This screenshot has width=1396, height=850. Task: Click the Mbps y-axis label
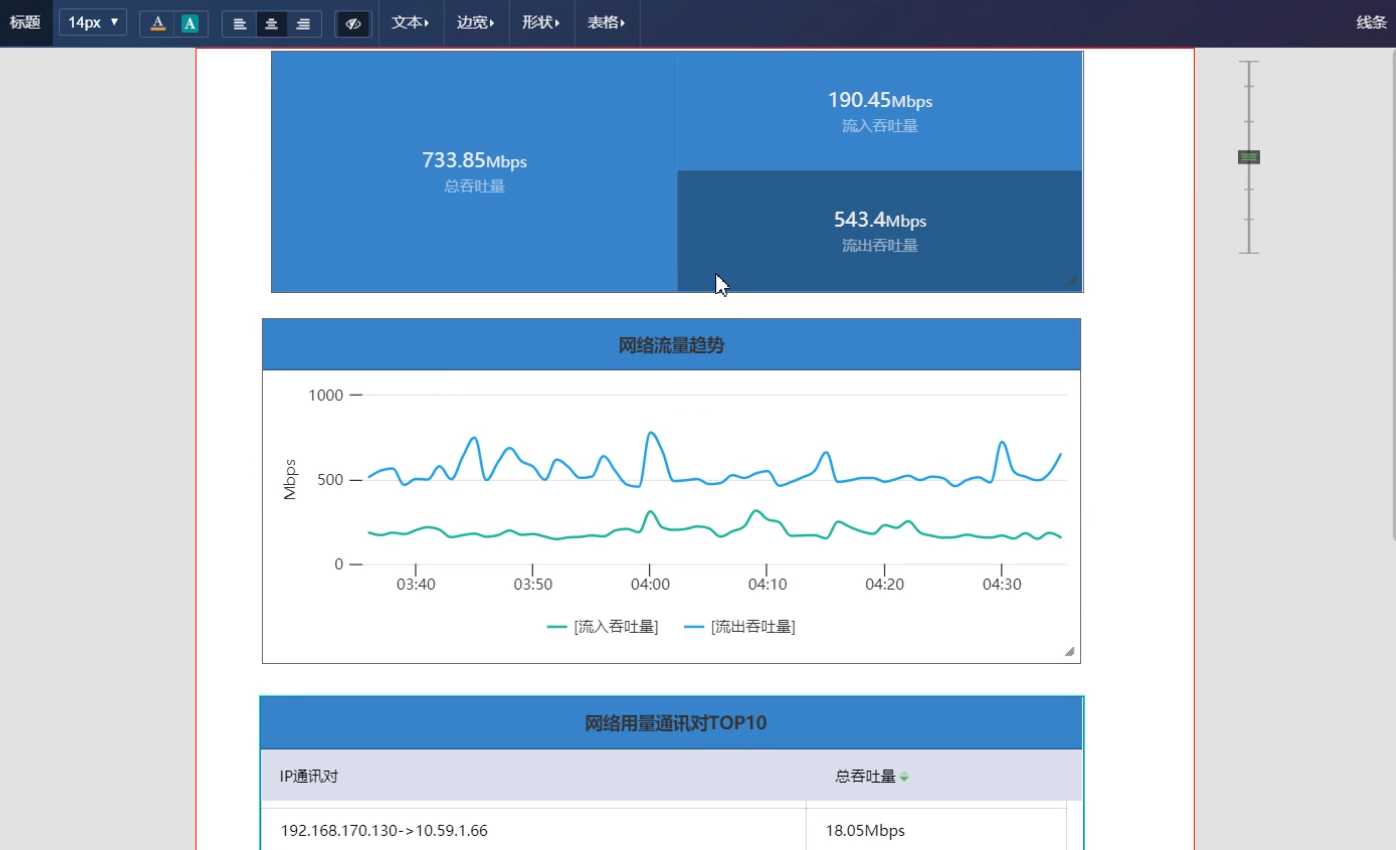[x=290, y=480]
